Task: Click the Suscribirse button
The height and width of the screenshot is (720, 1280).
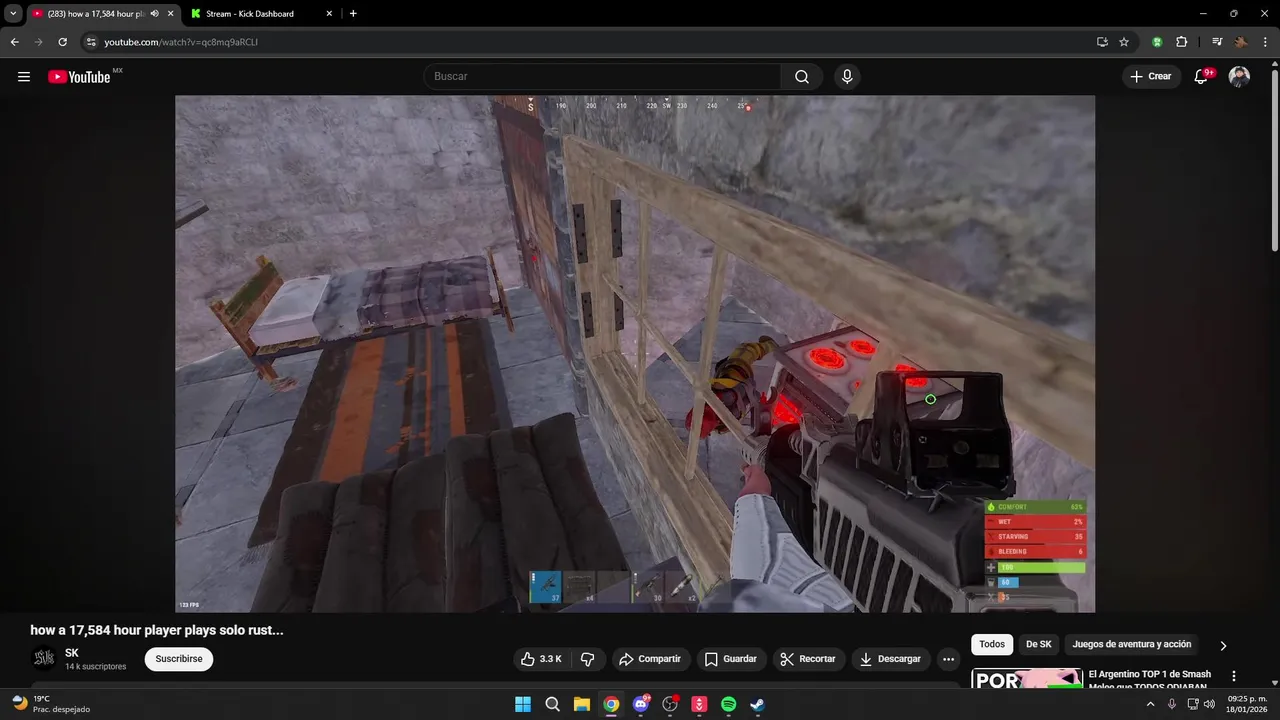Action: 179,659
